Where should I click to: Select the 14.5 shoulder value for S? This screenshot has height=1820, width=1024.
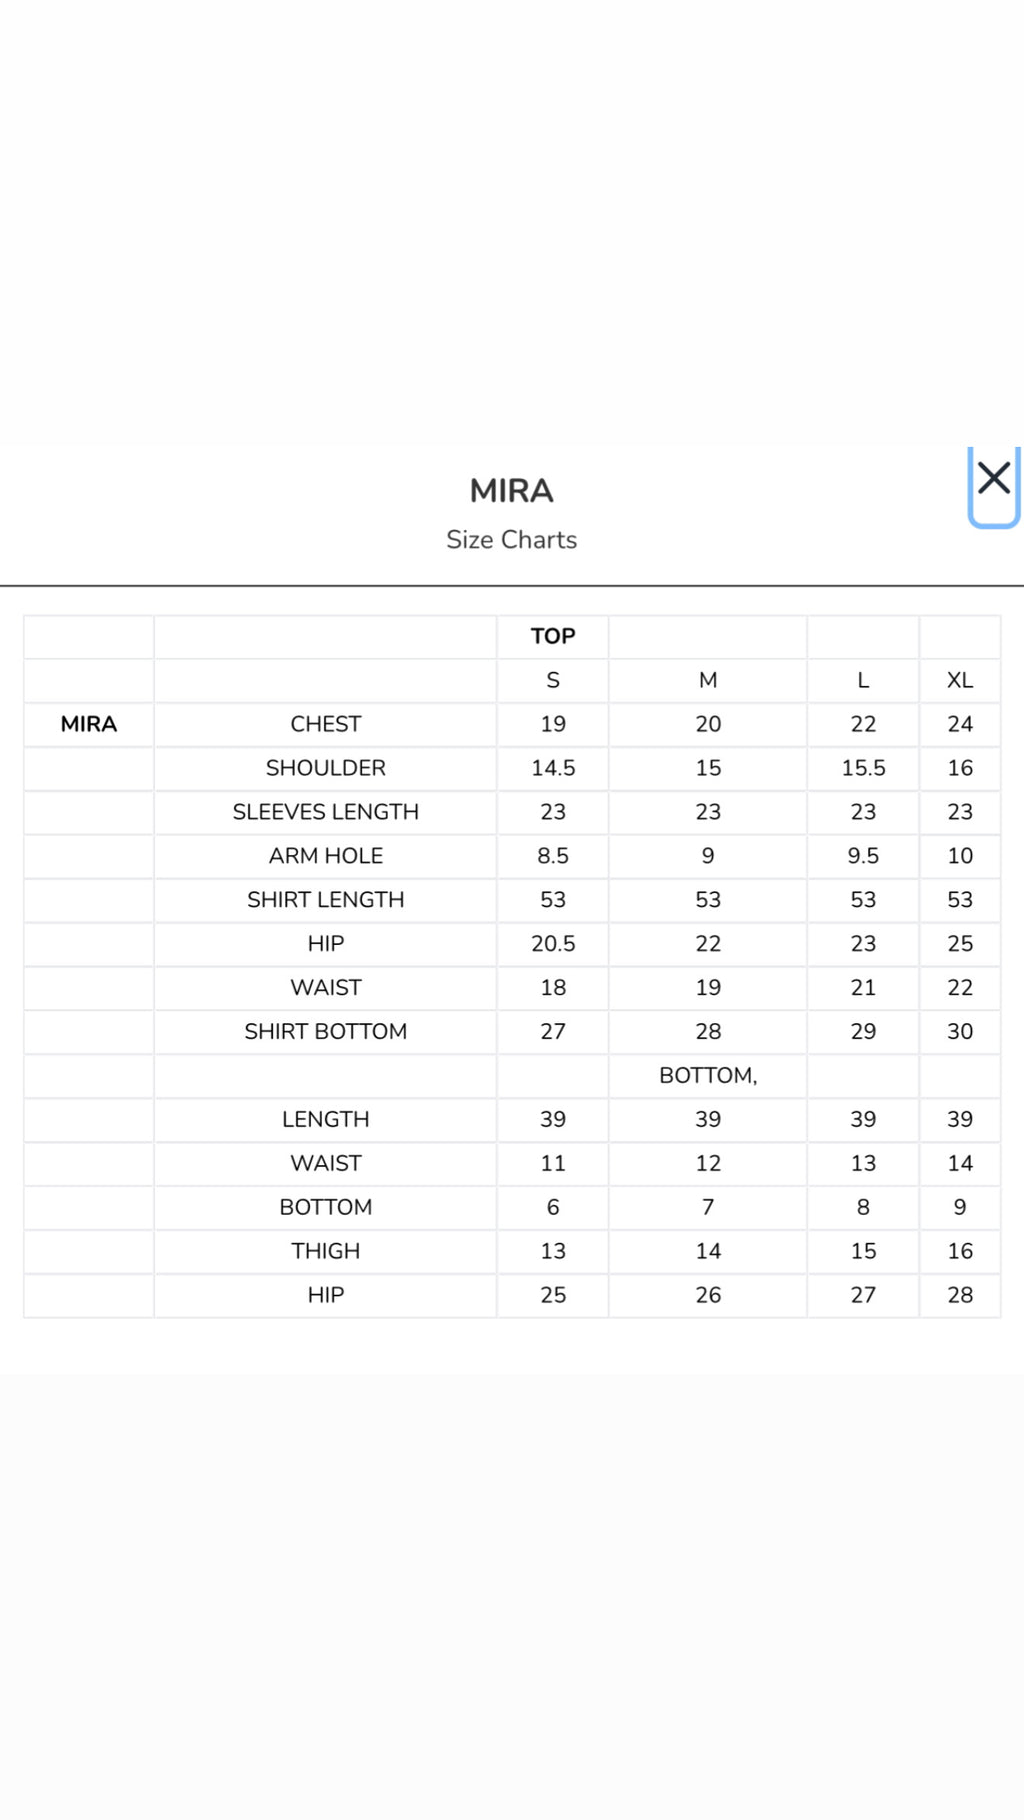point(553,768)
